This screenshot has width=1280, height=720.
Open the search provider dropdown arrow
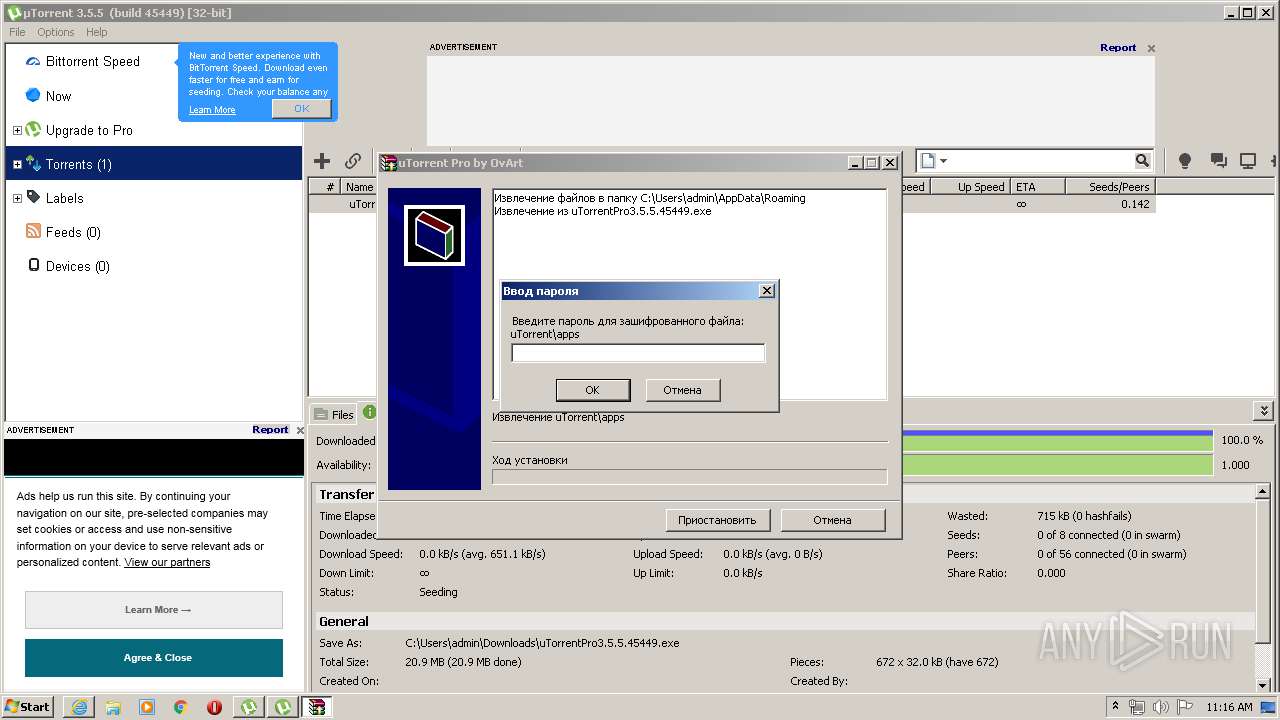pos(943,161)
